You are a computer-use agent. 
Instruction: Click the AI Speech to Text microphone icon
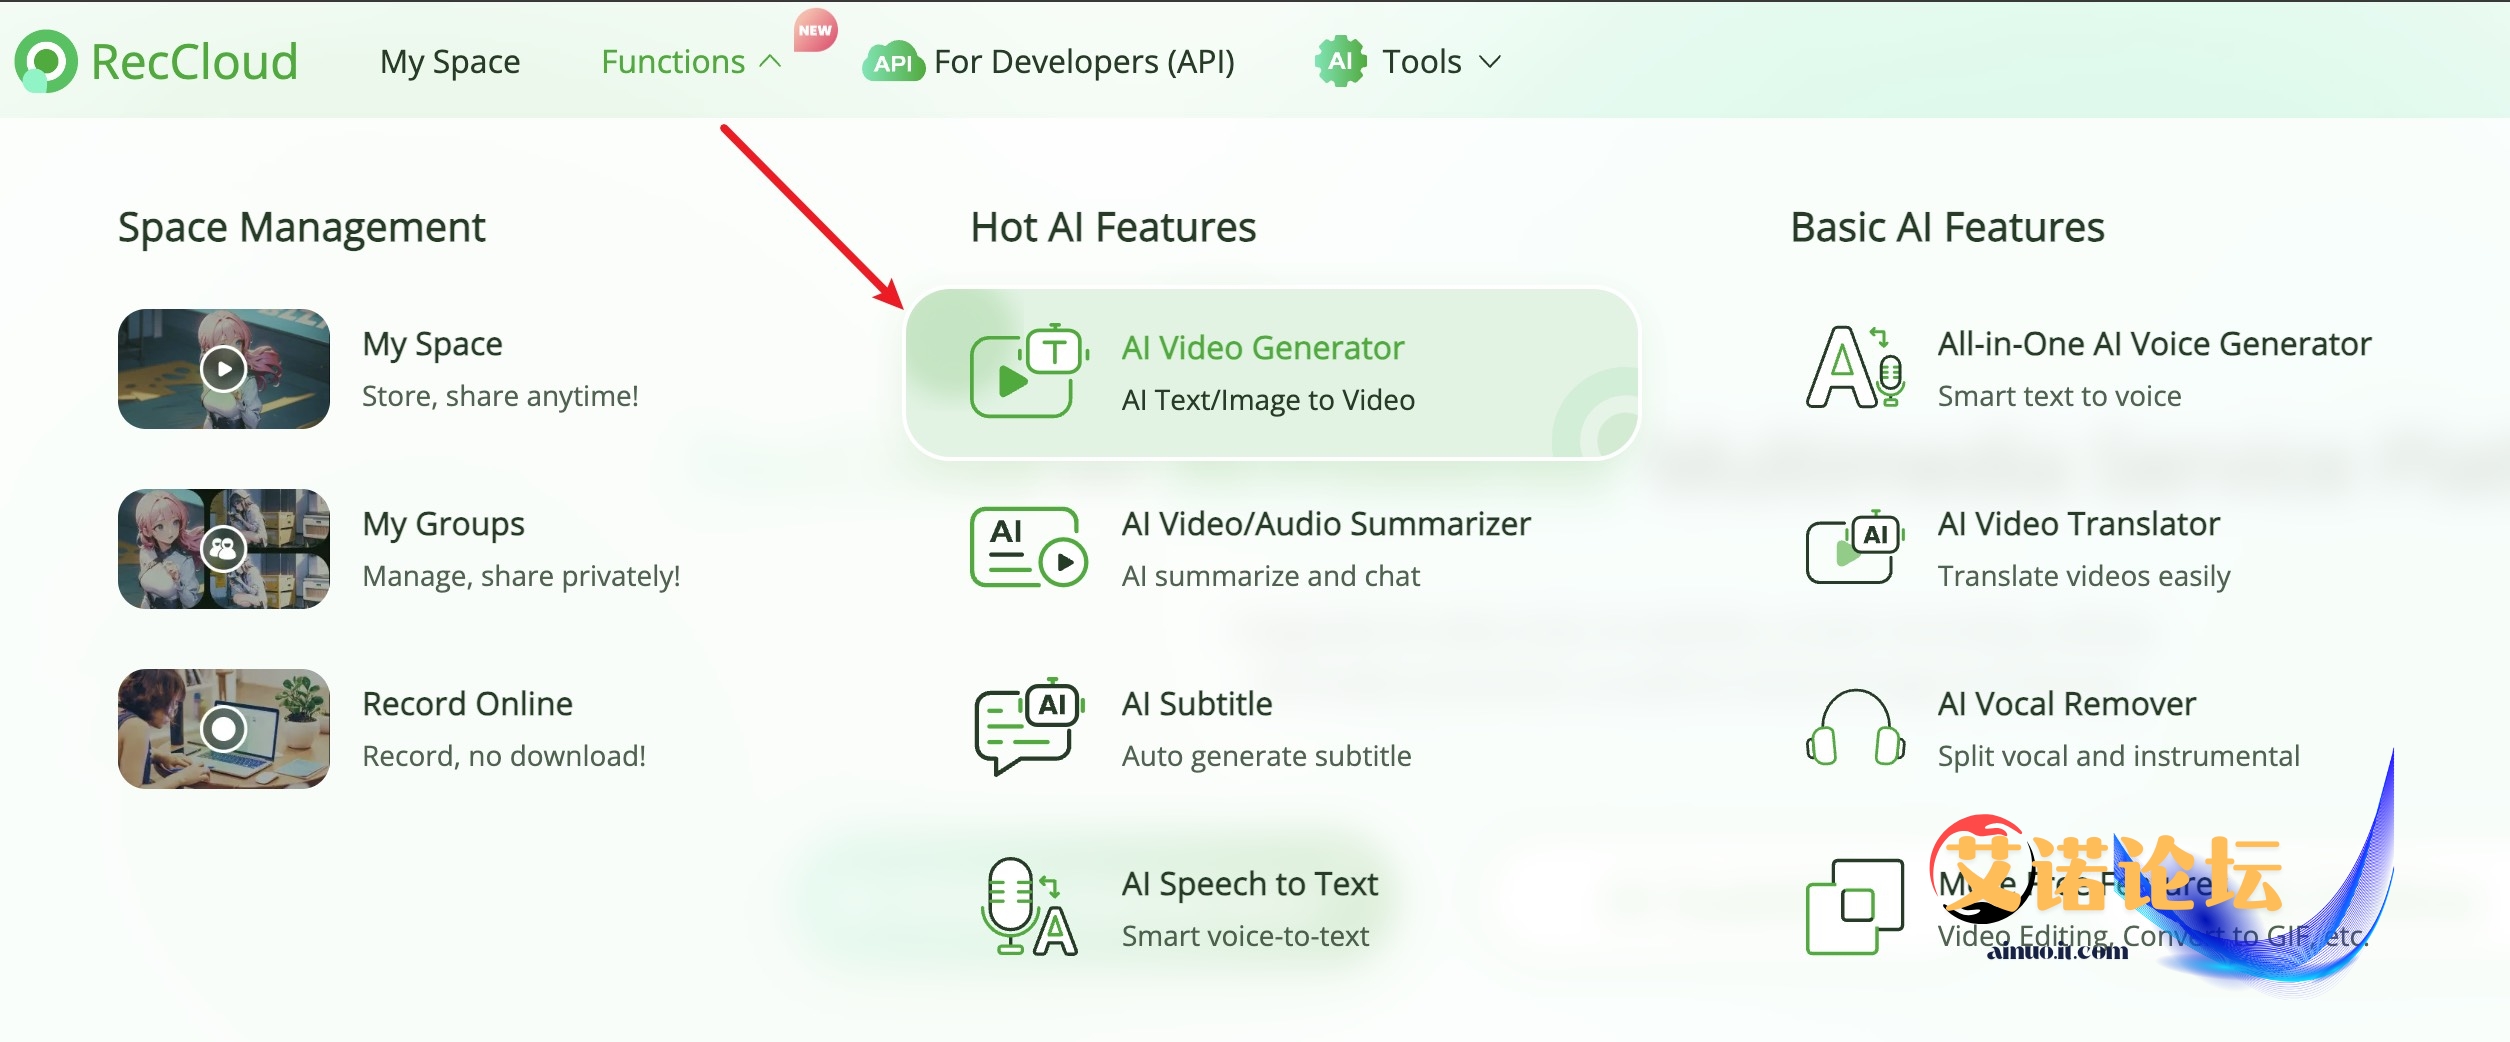point(1029,907)
